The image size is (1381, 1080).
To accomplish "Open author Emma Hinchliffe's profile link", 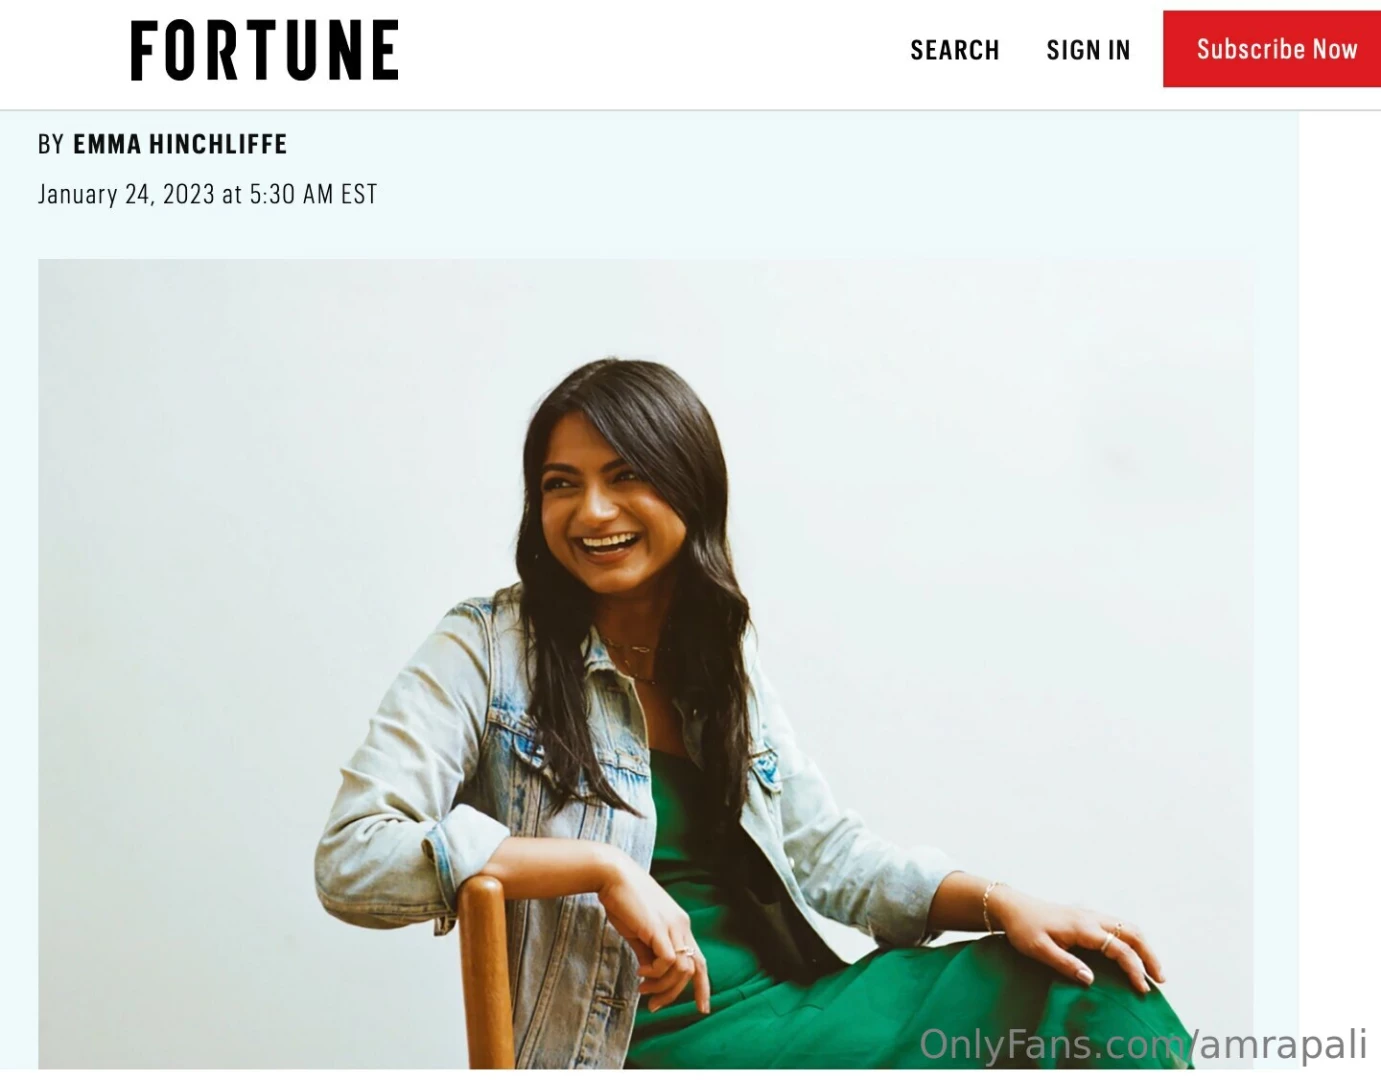I will 180,145.
